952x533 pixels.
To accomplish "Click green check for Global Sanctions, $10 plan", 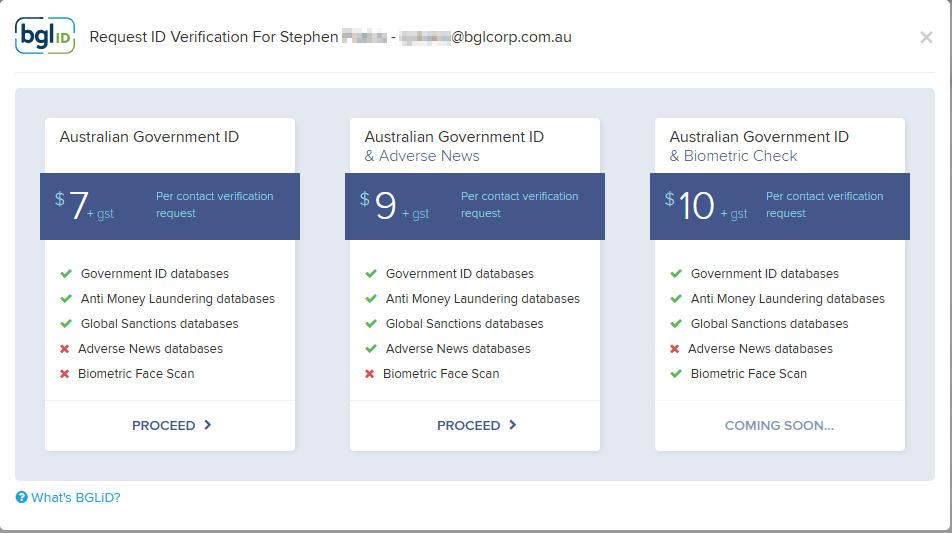I will click(x=676, y=324).
